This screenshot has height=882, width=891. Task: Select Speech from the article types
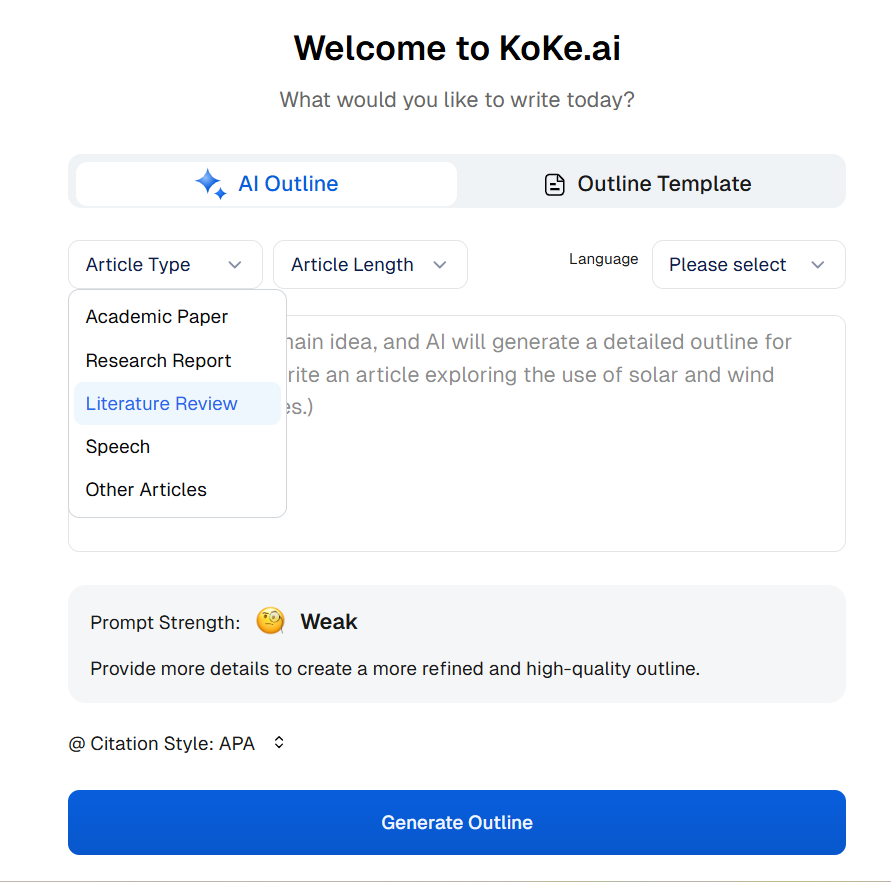pyautogui.click(x=118, y=447)
